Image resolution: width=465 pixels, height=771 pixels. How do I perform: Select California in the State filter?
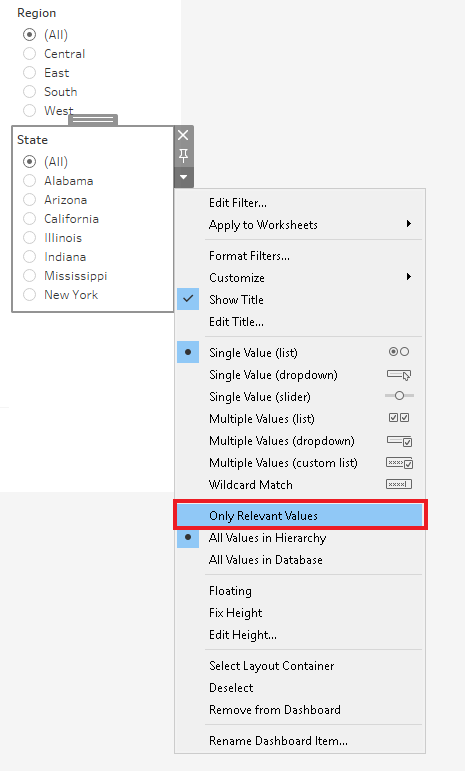point(29,219)
